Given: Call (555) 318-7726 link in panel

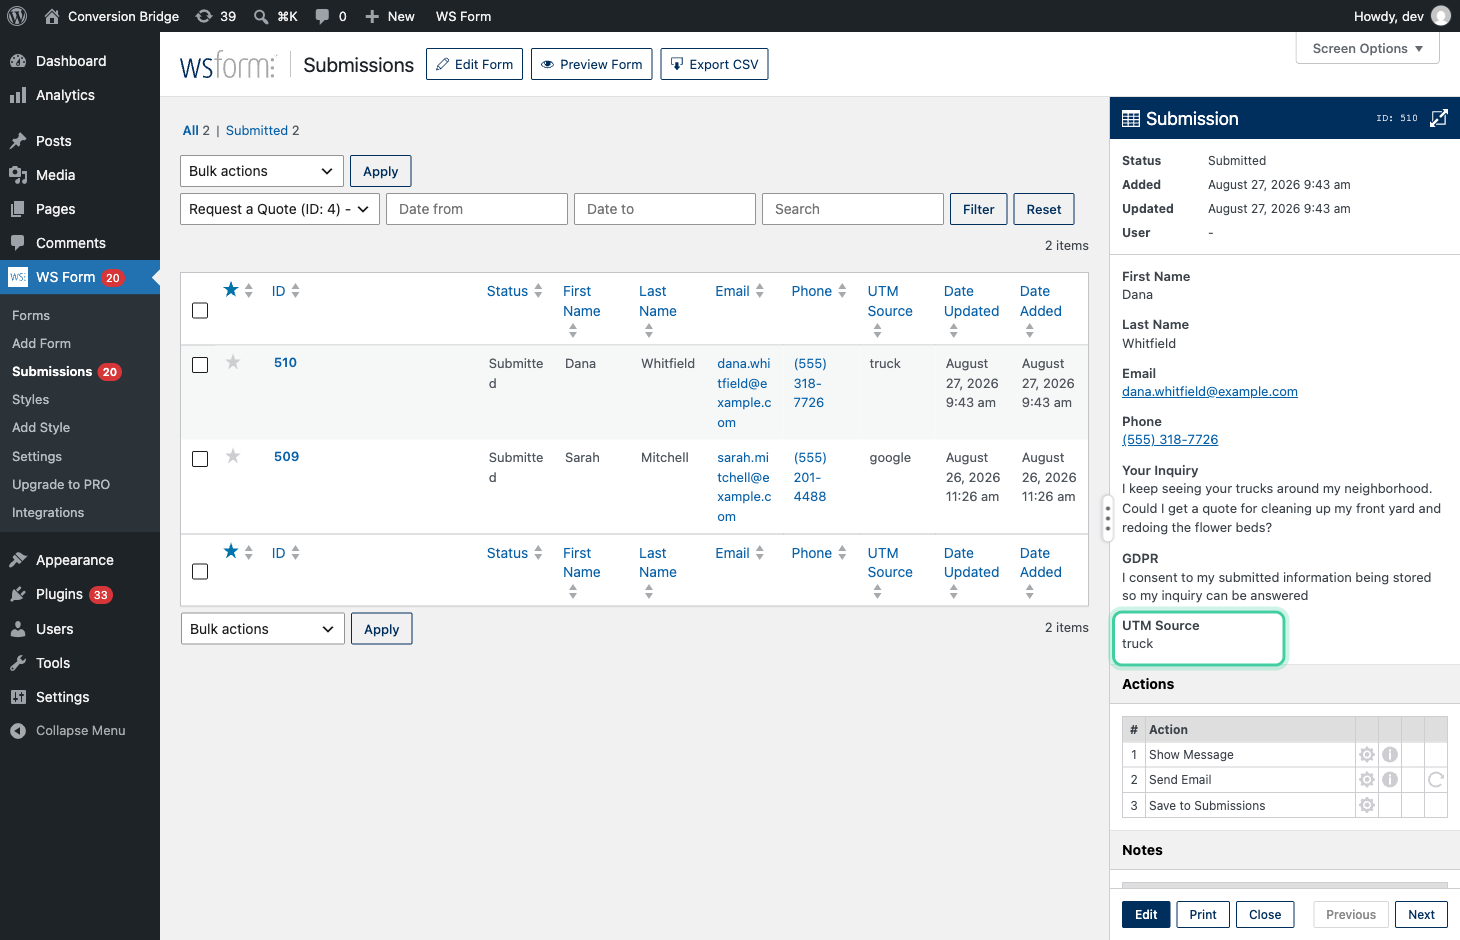Looking at the screenshot, I should pyautogui.click(x=1170, y=440).
